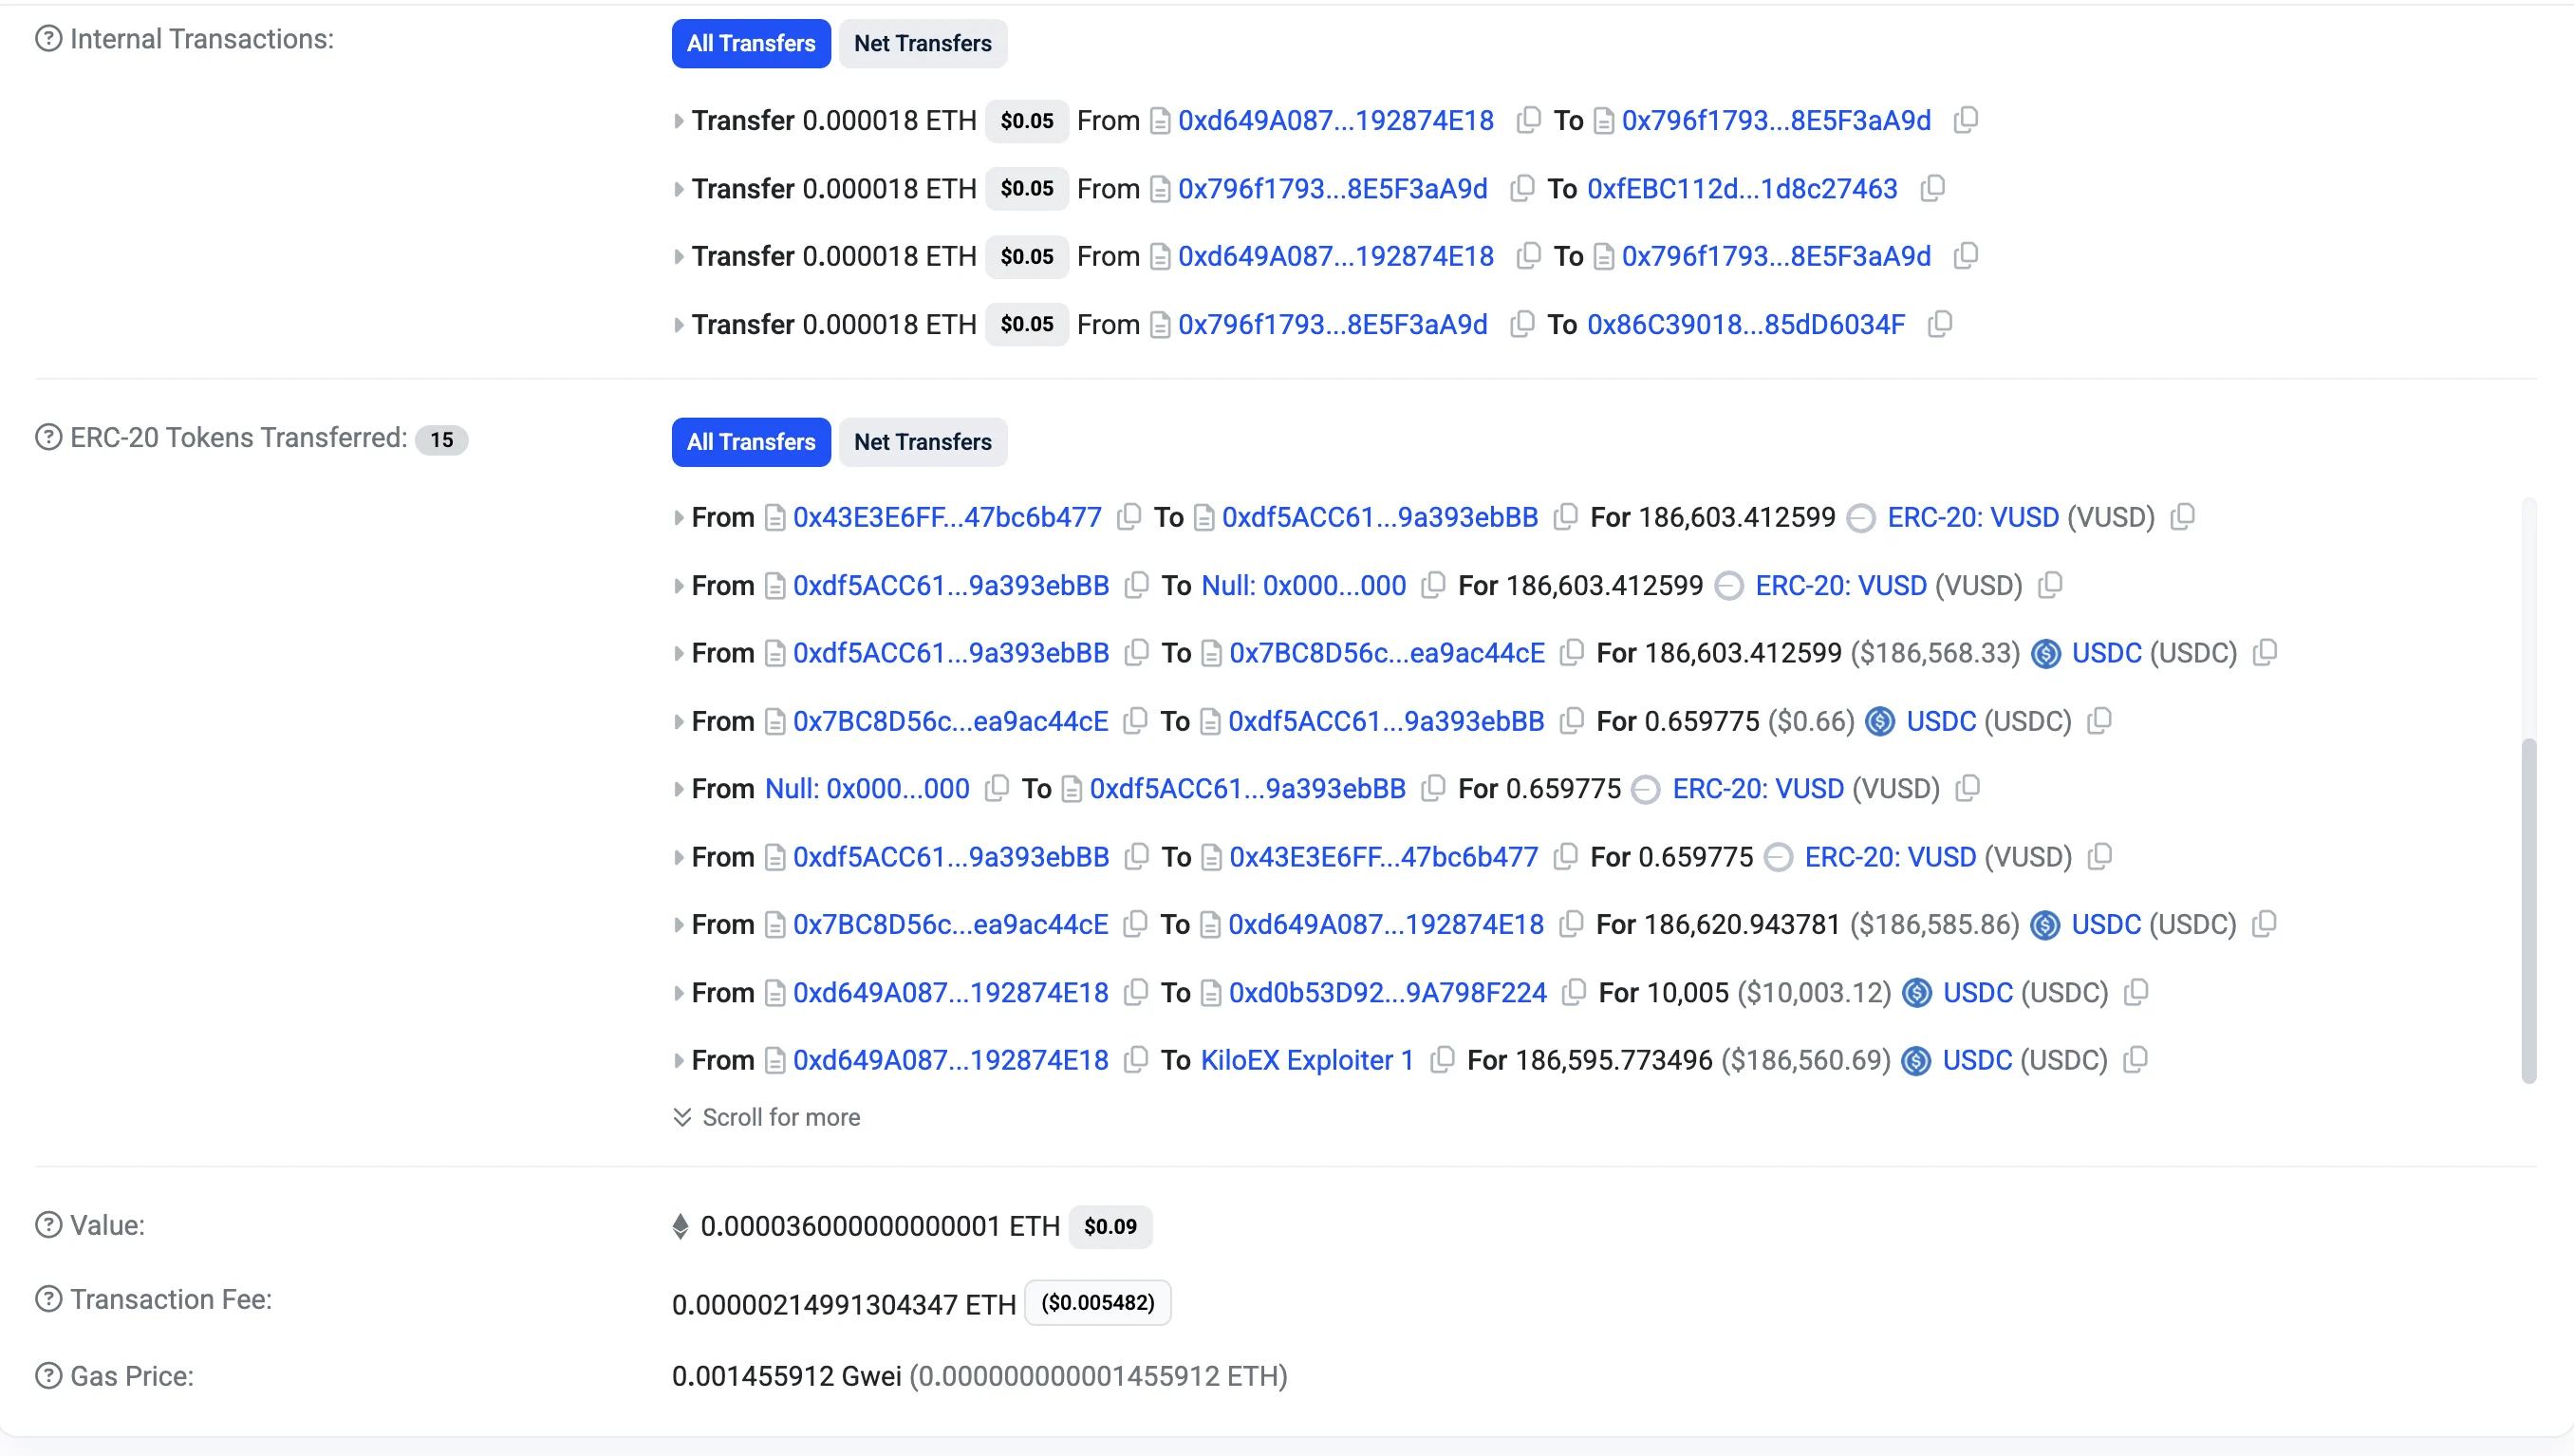Copy address 0x86C39018...85dD6034F
This screenshot has height=1456, width=2574.
1939,324
